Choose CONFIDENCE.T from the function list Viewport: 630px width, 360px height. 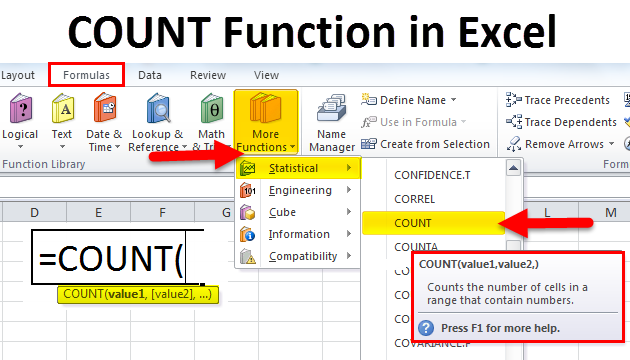tap(432, 175)
